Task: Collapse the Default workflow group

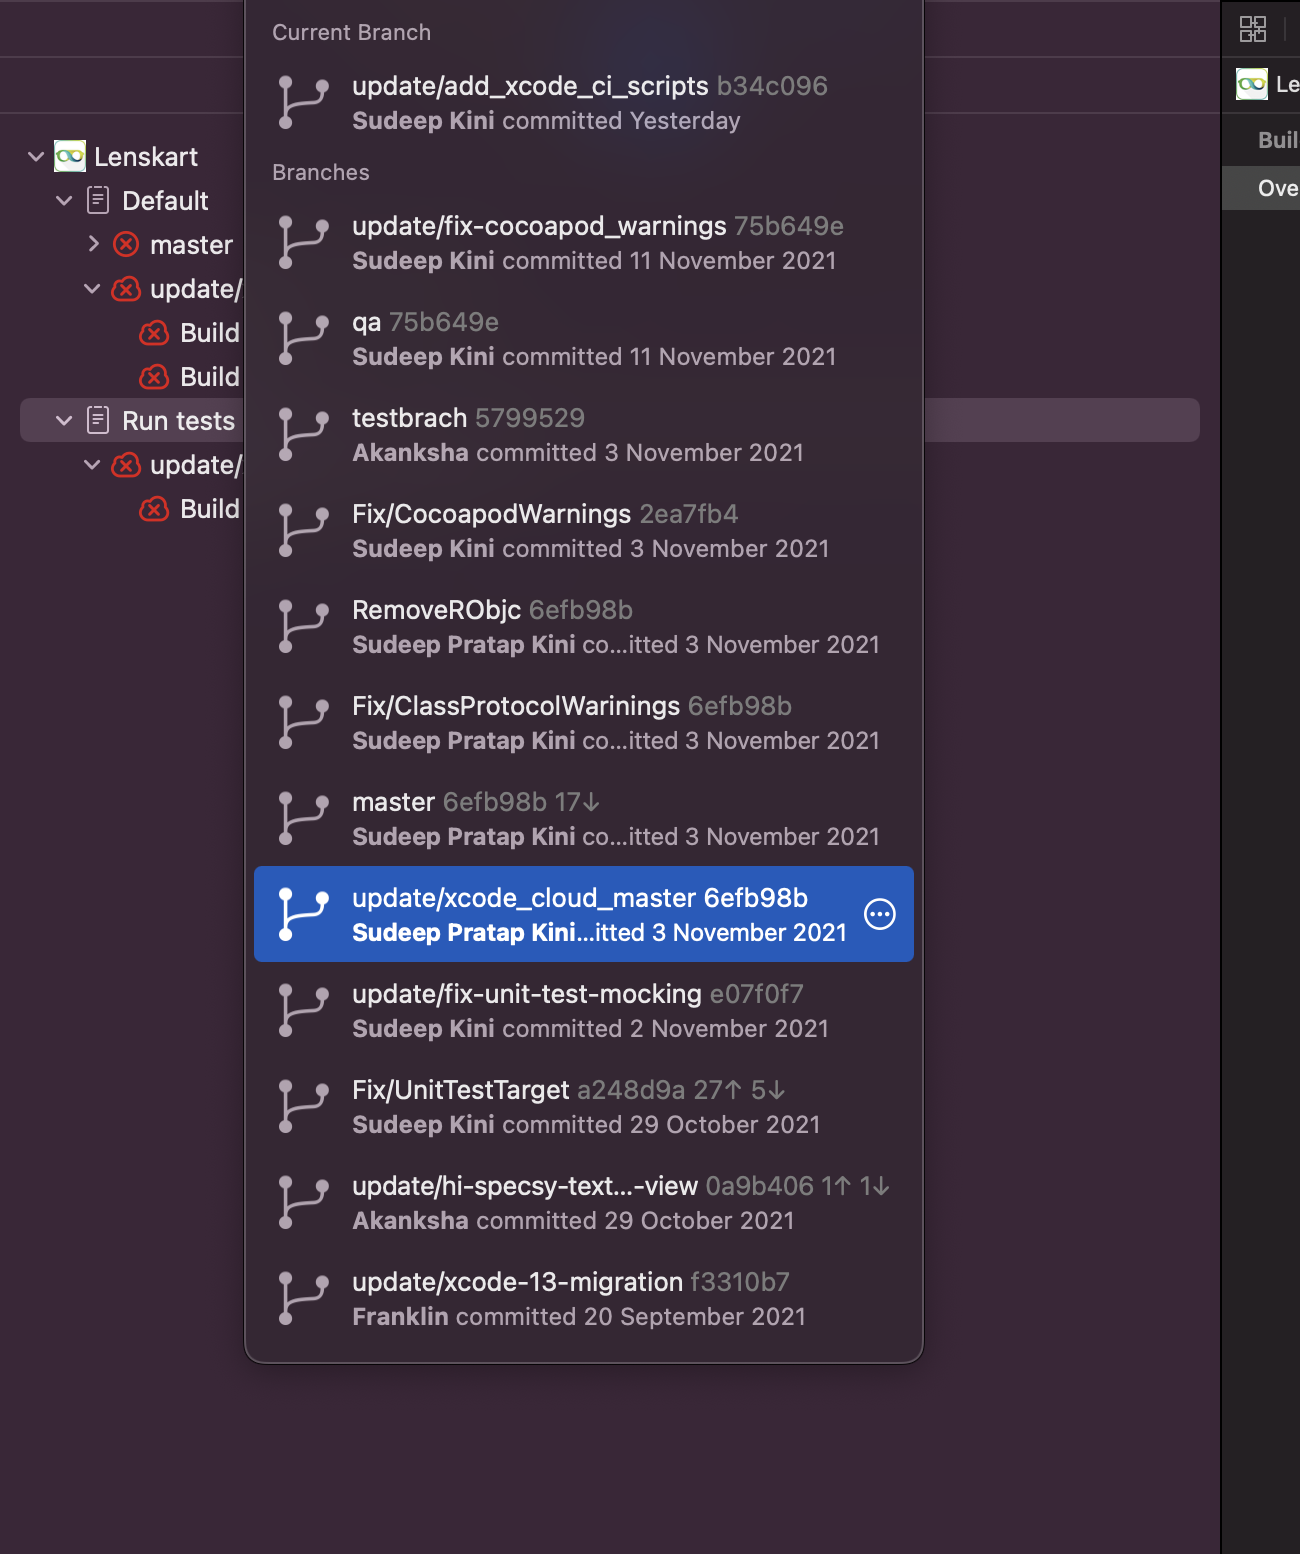Action: 64,200
